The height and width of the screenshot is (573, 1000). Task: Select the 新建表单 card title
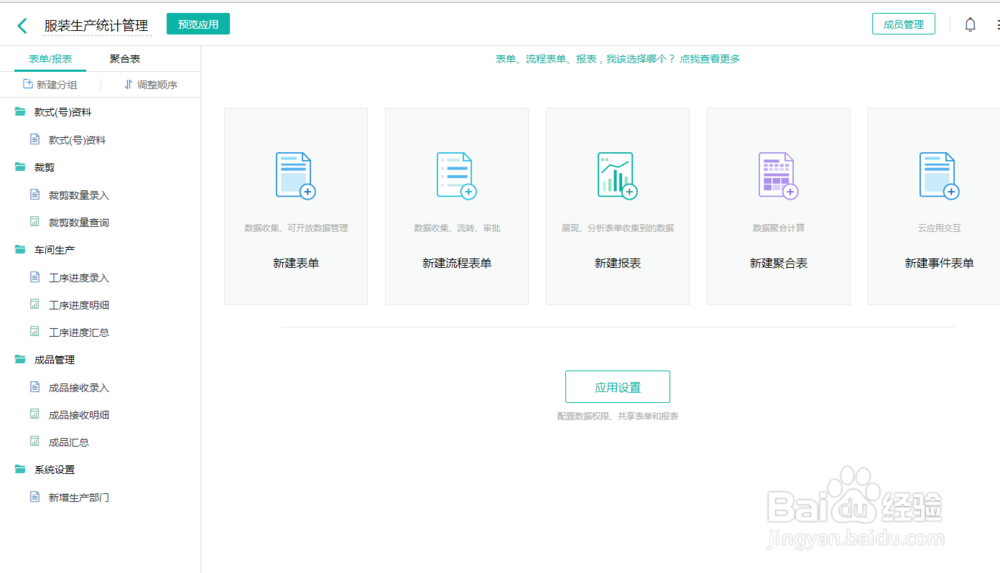296,263
